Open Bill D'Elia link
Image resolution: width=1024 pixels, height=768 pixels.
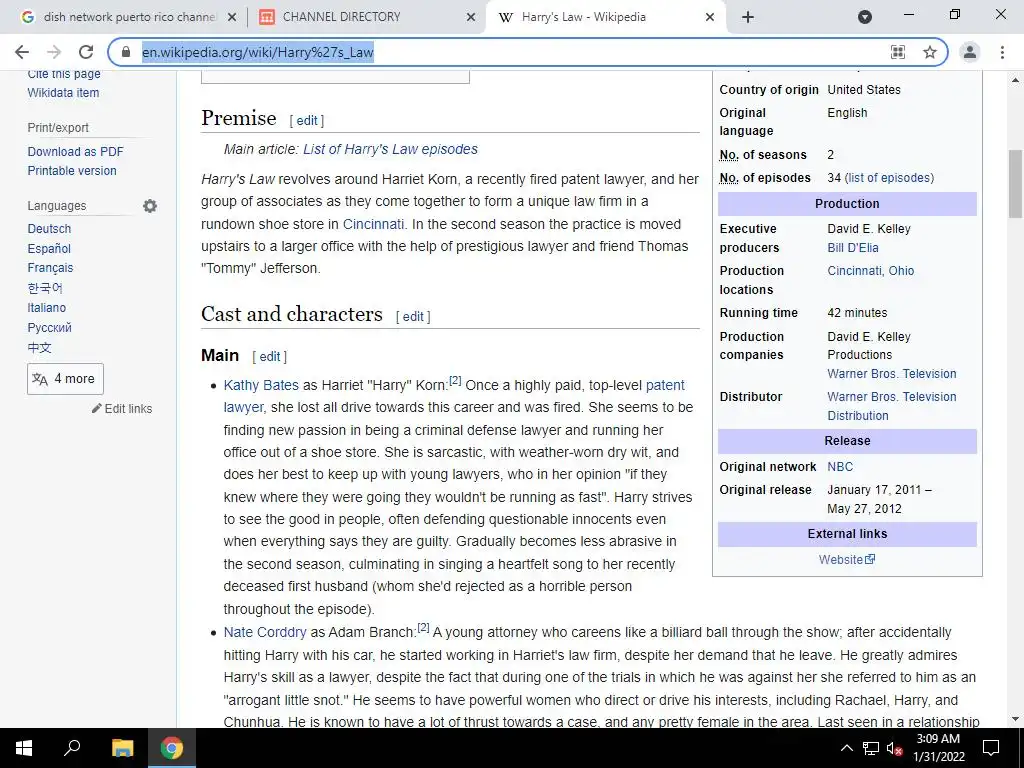click(853, 248)
